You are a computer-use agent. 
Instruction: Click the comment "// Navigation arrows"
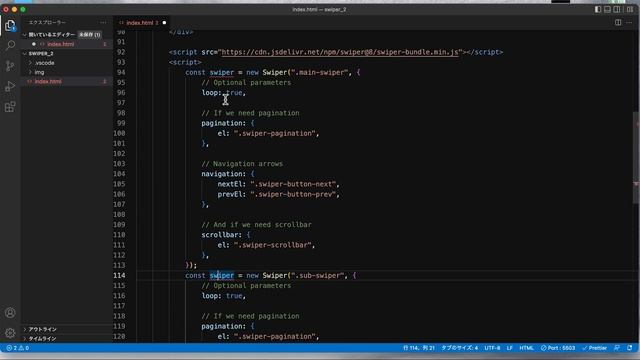pos(242,164)
